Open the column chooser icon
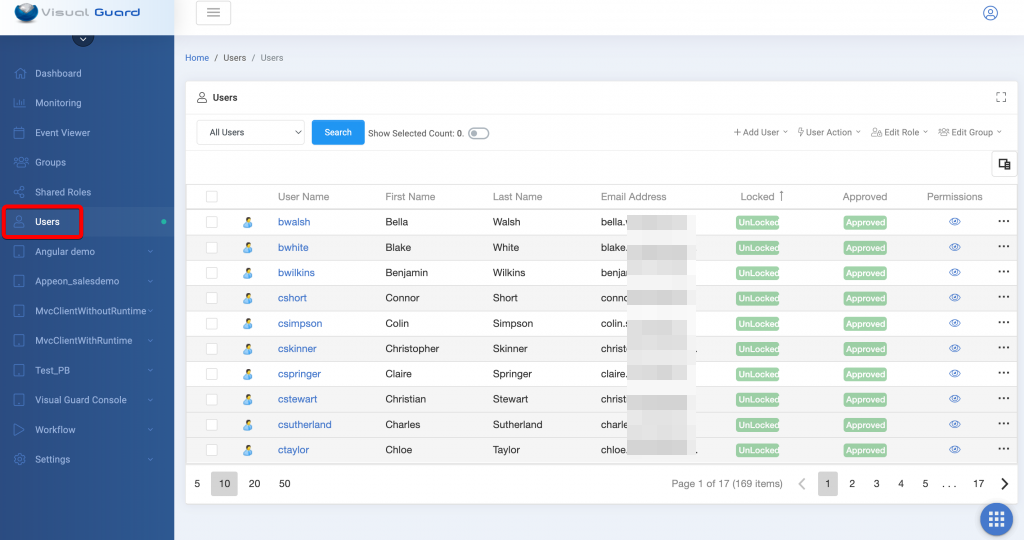The width and height of the screenshot is (1024, 540). coord(1004,164)
